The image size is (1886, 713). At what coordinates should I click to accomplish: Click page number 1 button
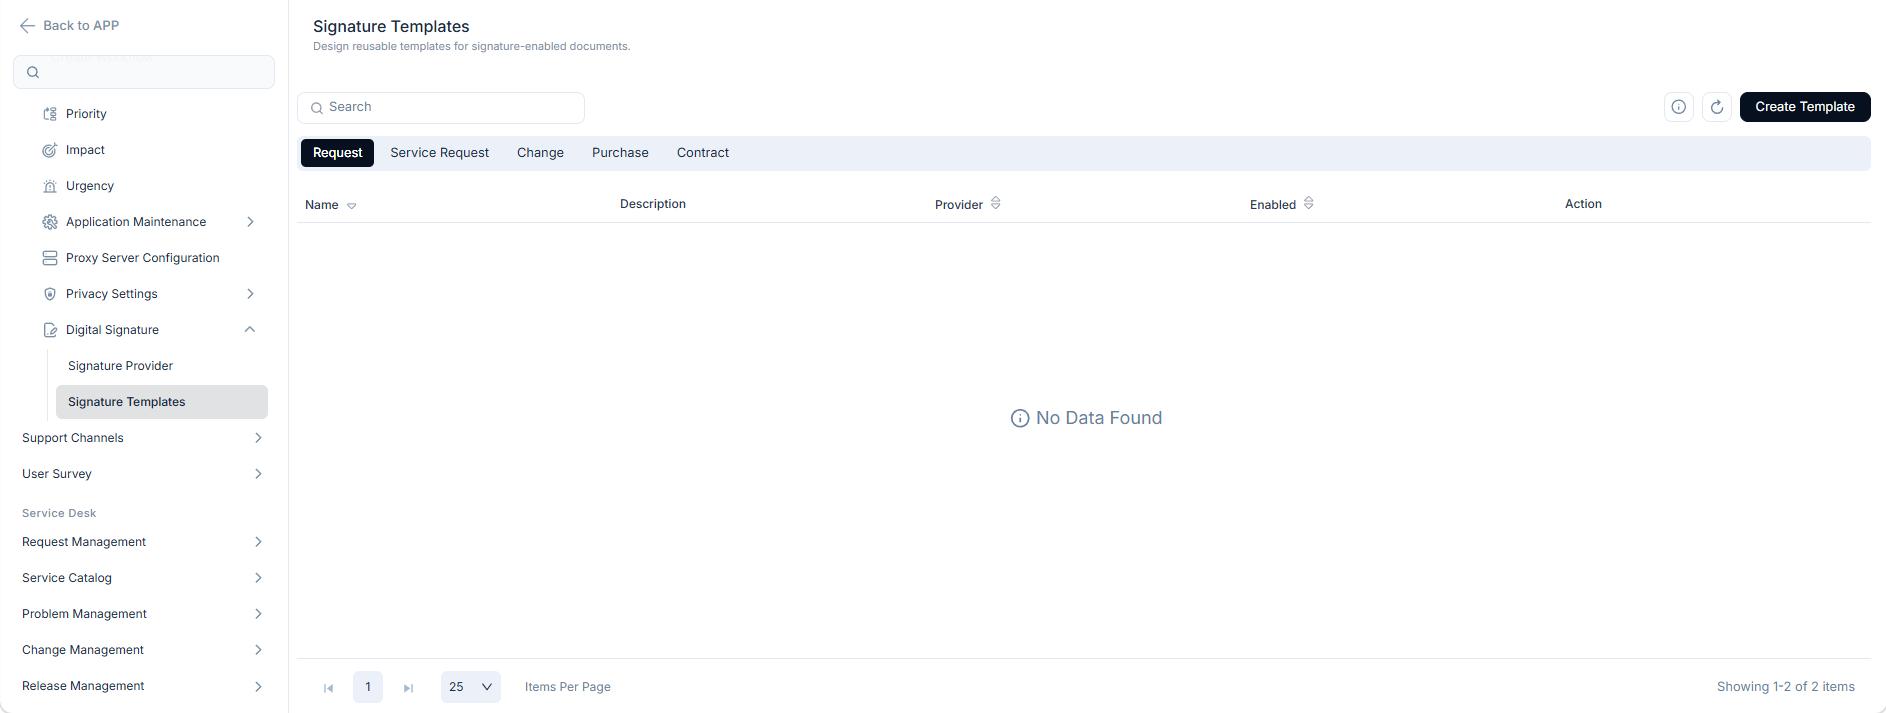(x=368, y=687)
